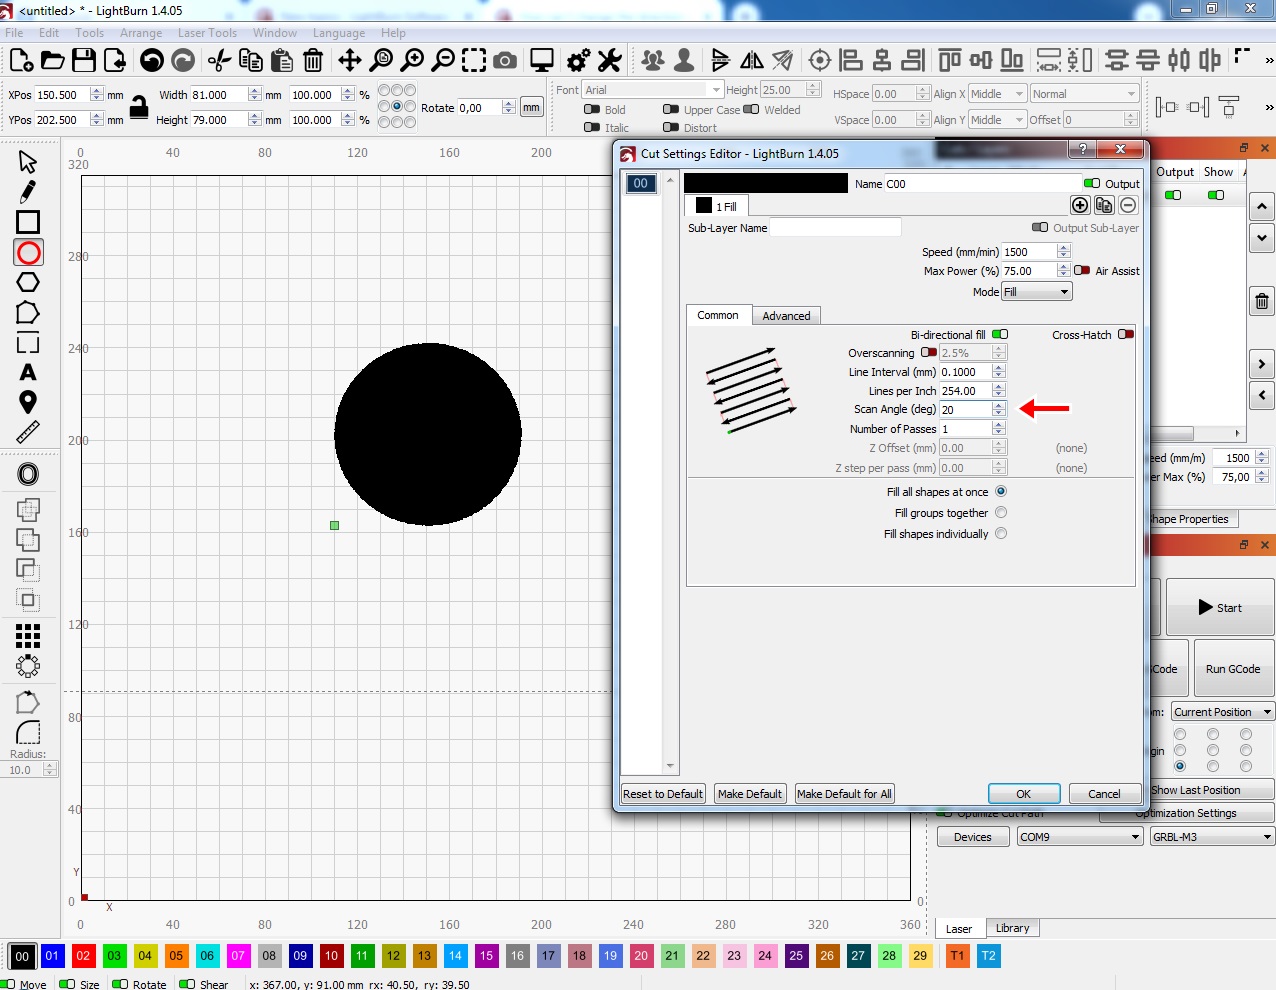Screen dimensions: 1276x990
Task: Select layer 00 in layer list
Action: (x=641, y=184)
